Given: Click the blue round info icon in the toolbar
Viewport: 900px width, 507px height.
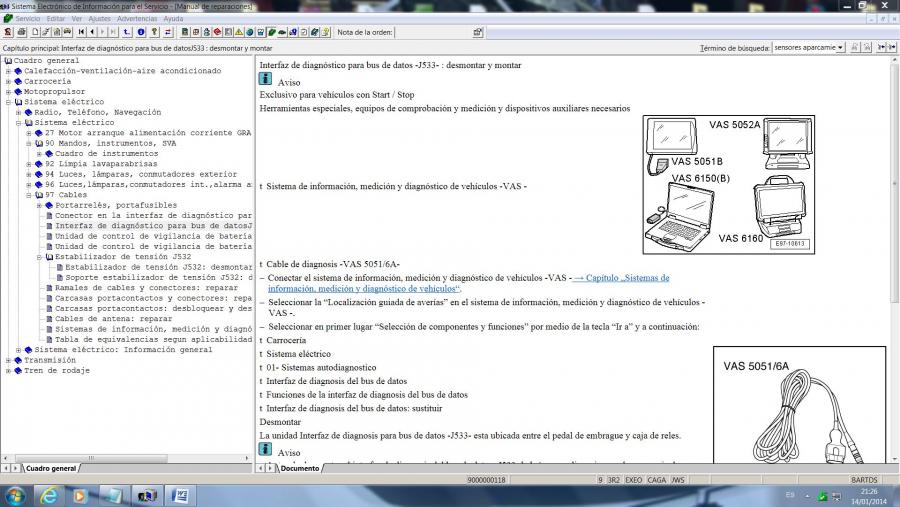Looking at the screenshot, I should [x=141, y=32].
